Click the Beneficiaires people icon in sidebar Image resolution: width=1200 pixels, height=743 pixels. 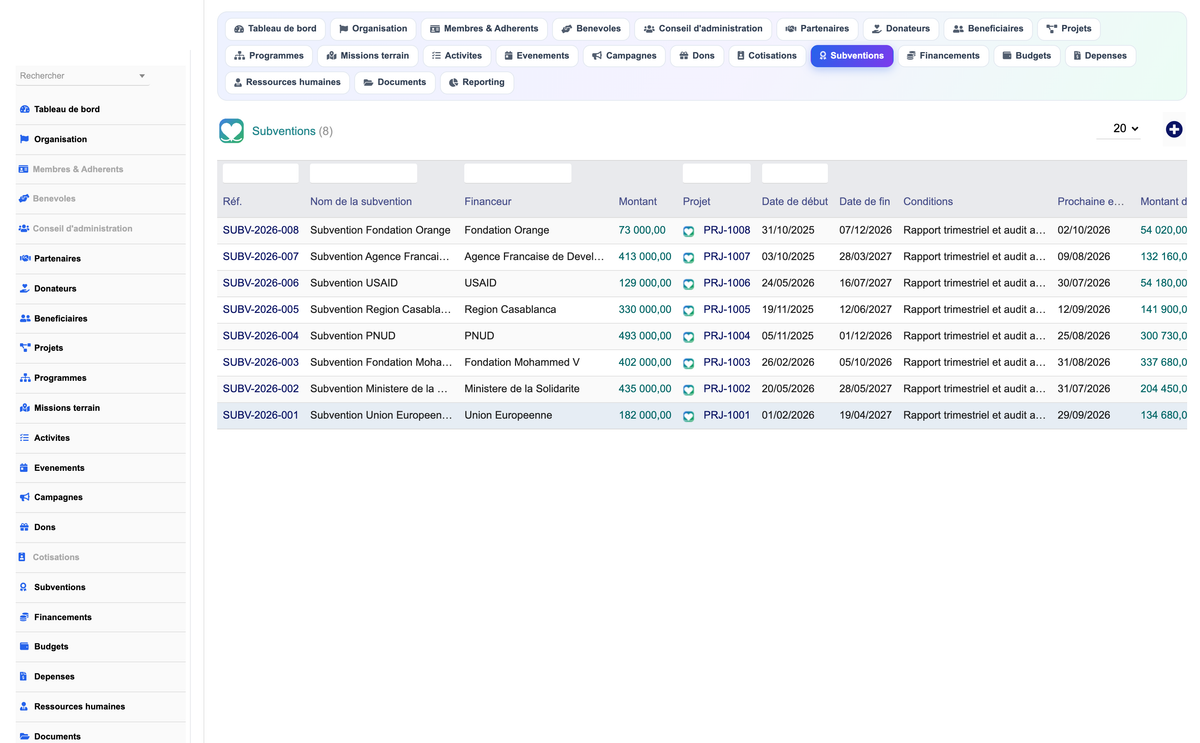[24, 318]
